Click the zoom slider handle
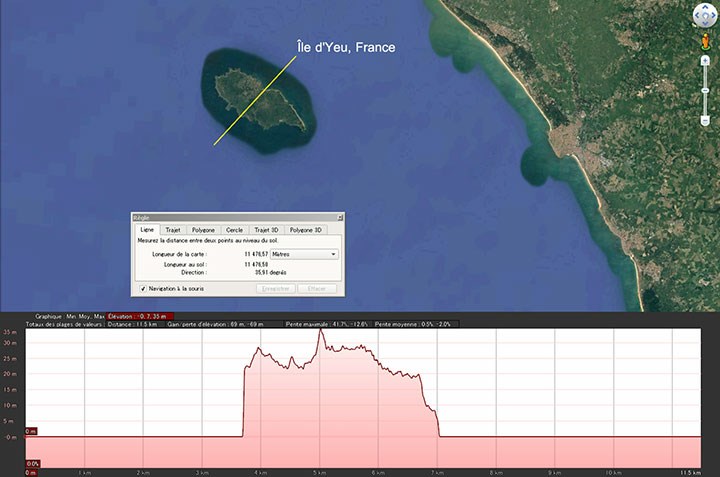The image size is (720, 477). pos(705,91)
